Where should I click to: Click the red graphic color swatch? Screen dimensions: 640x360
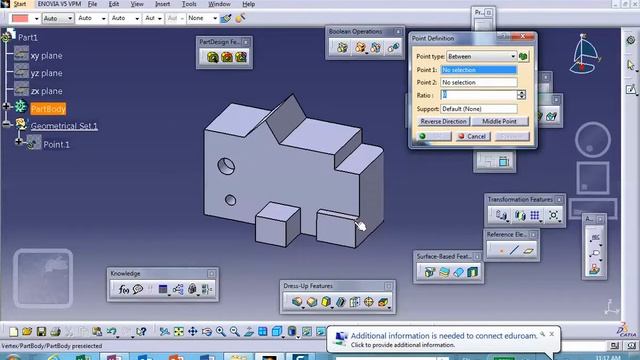pyautogui.click(x=20, y=18)
